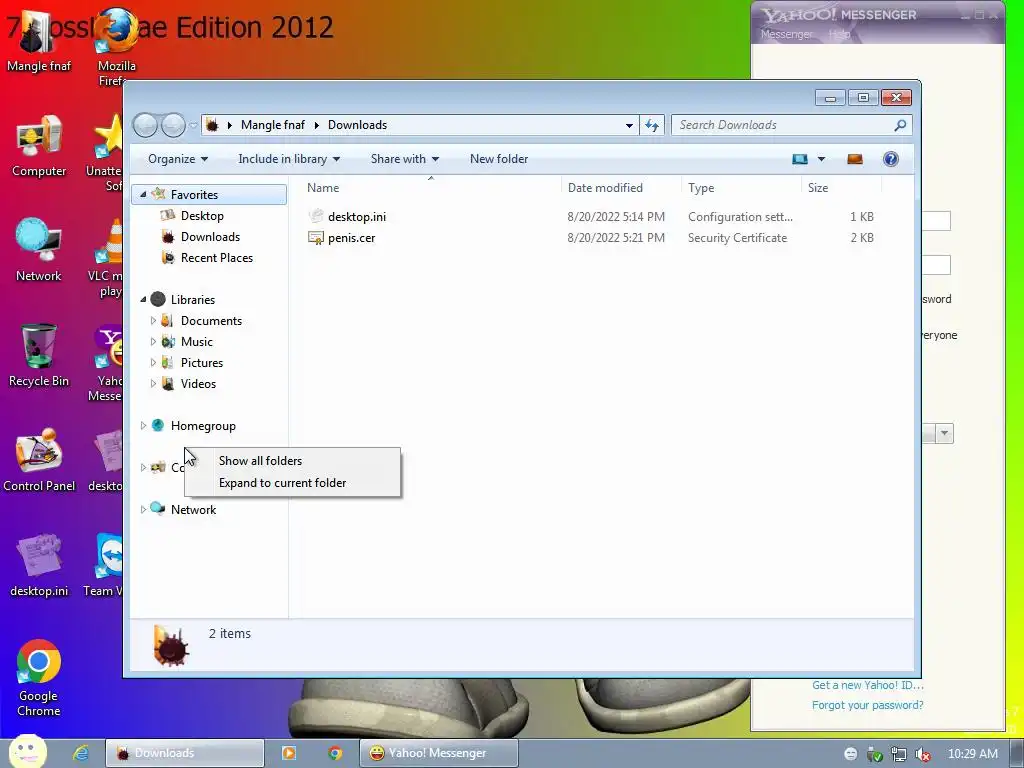Click the search magnifier icon
The height and width of the screenshot is (768, 1024).
tap(900, 125)
